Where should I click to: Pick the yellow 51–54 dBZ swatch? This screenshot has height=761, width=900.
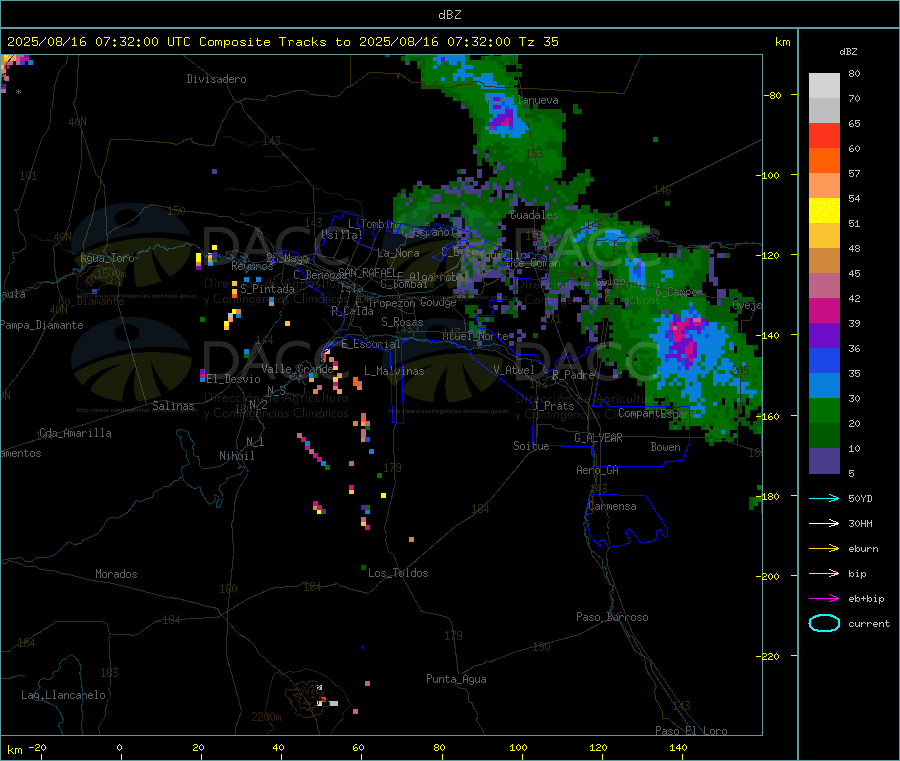824,211
